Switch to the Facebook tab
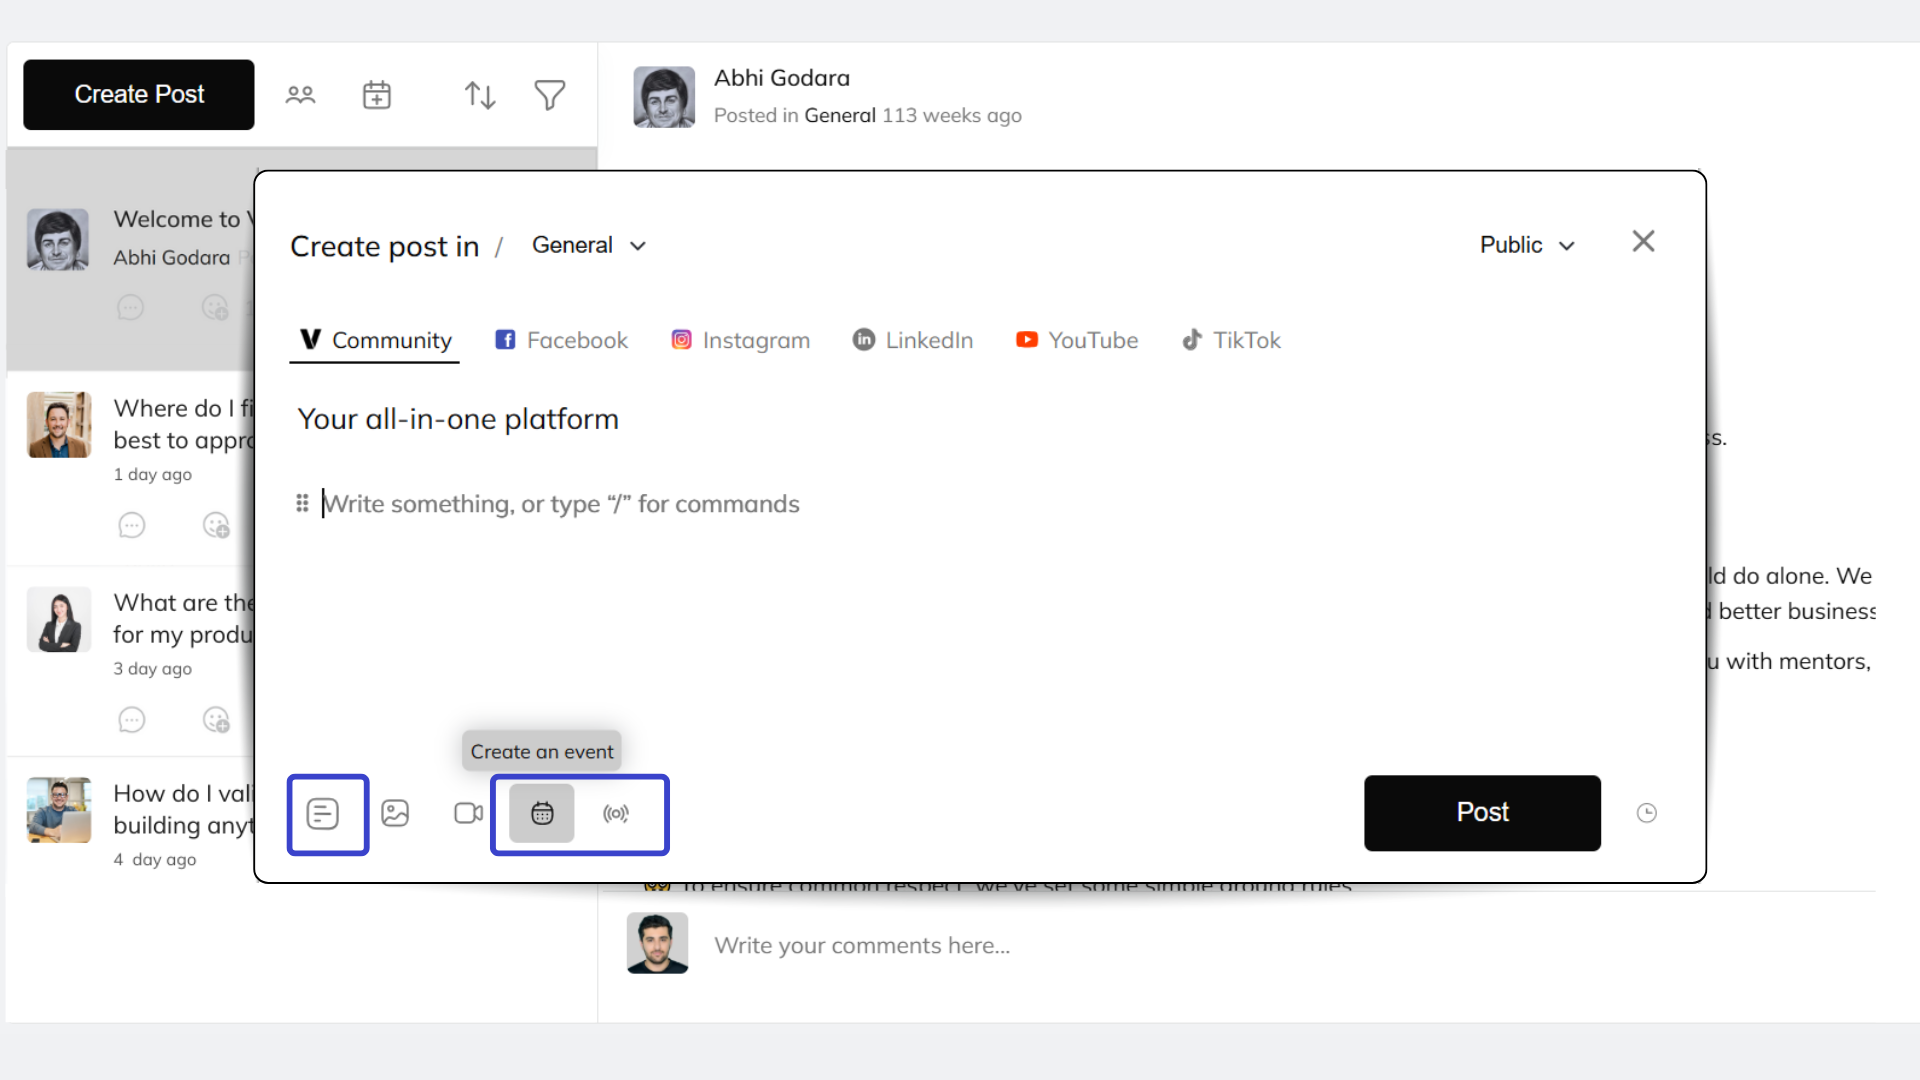 click(x=561, y=340)
